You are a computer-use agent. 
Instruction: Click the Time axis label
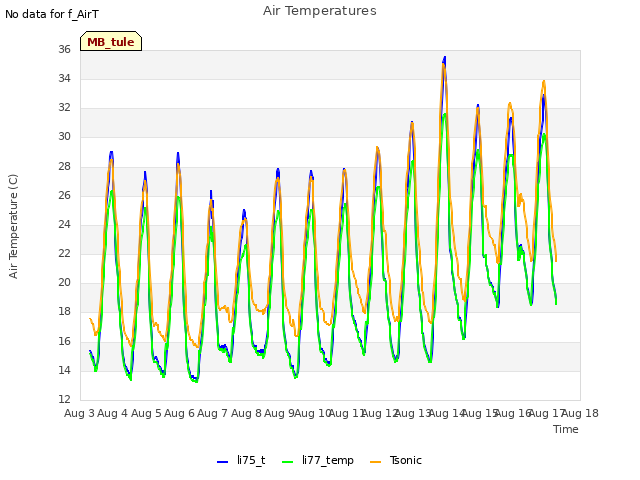coord(566,429)
